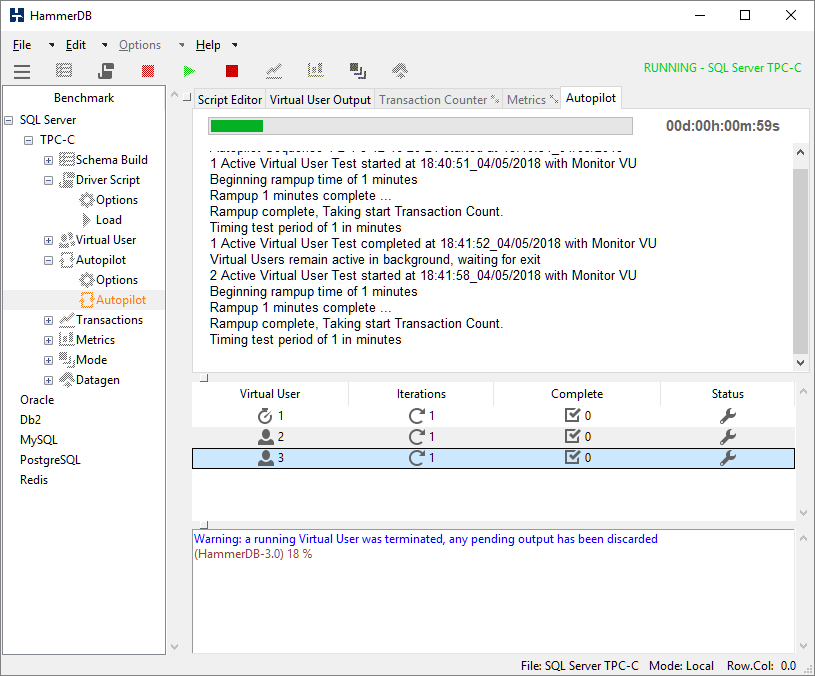Click the gear icon beside Driver Script Options
This screenshot has height=676, width=815.
click(x=87, y=200)
